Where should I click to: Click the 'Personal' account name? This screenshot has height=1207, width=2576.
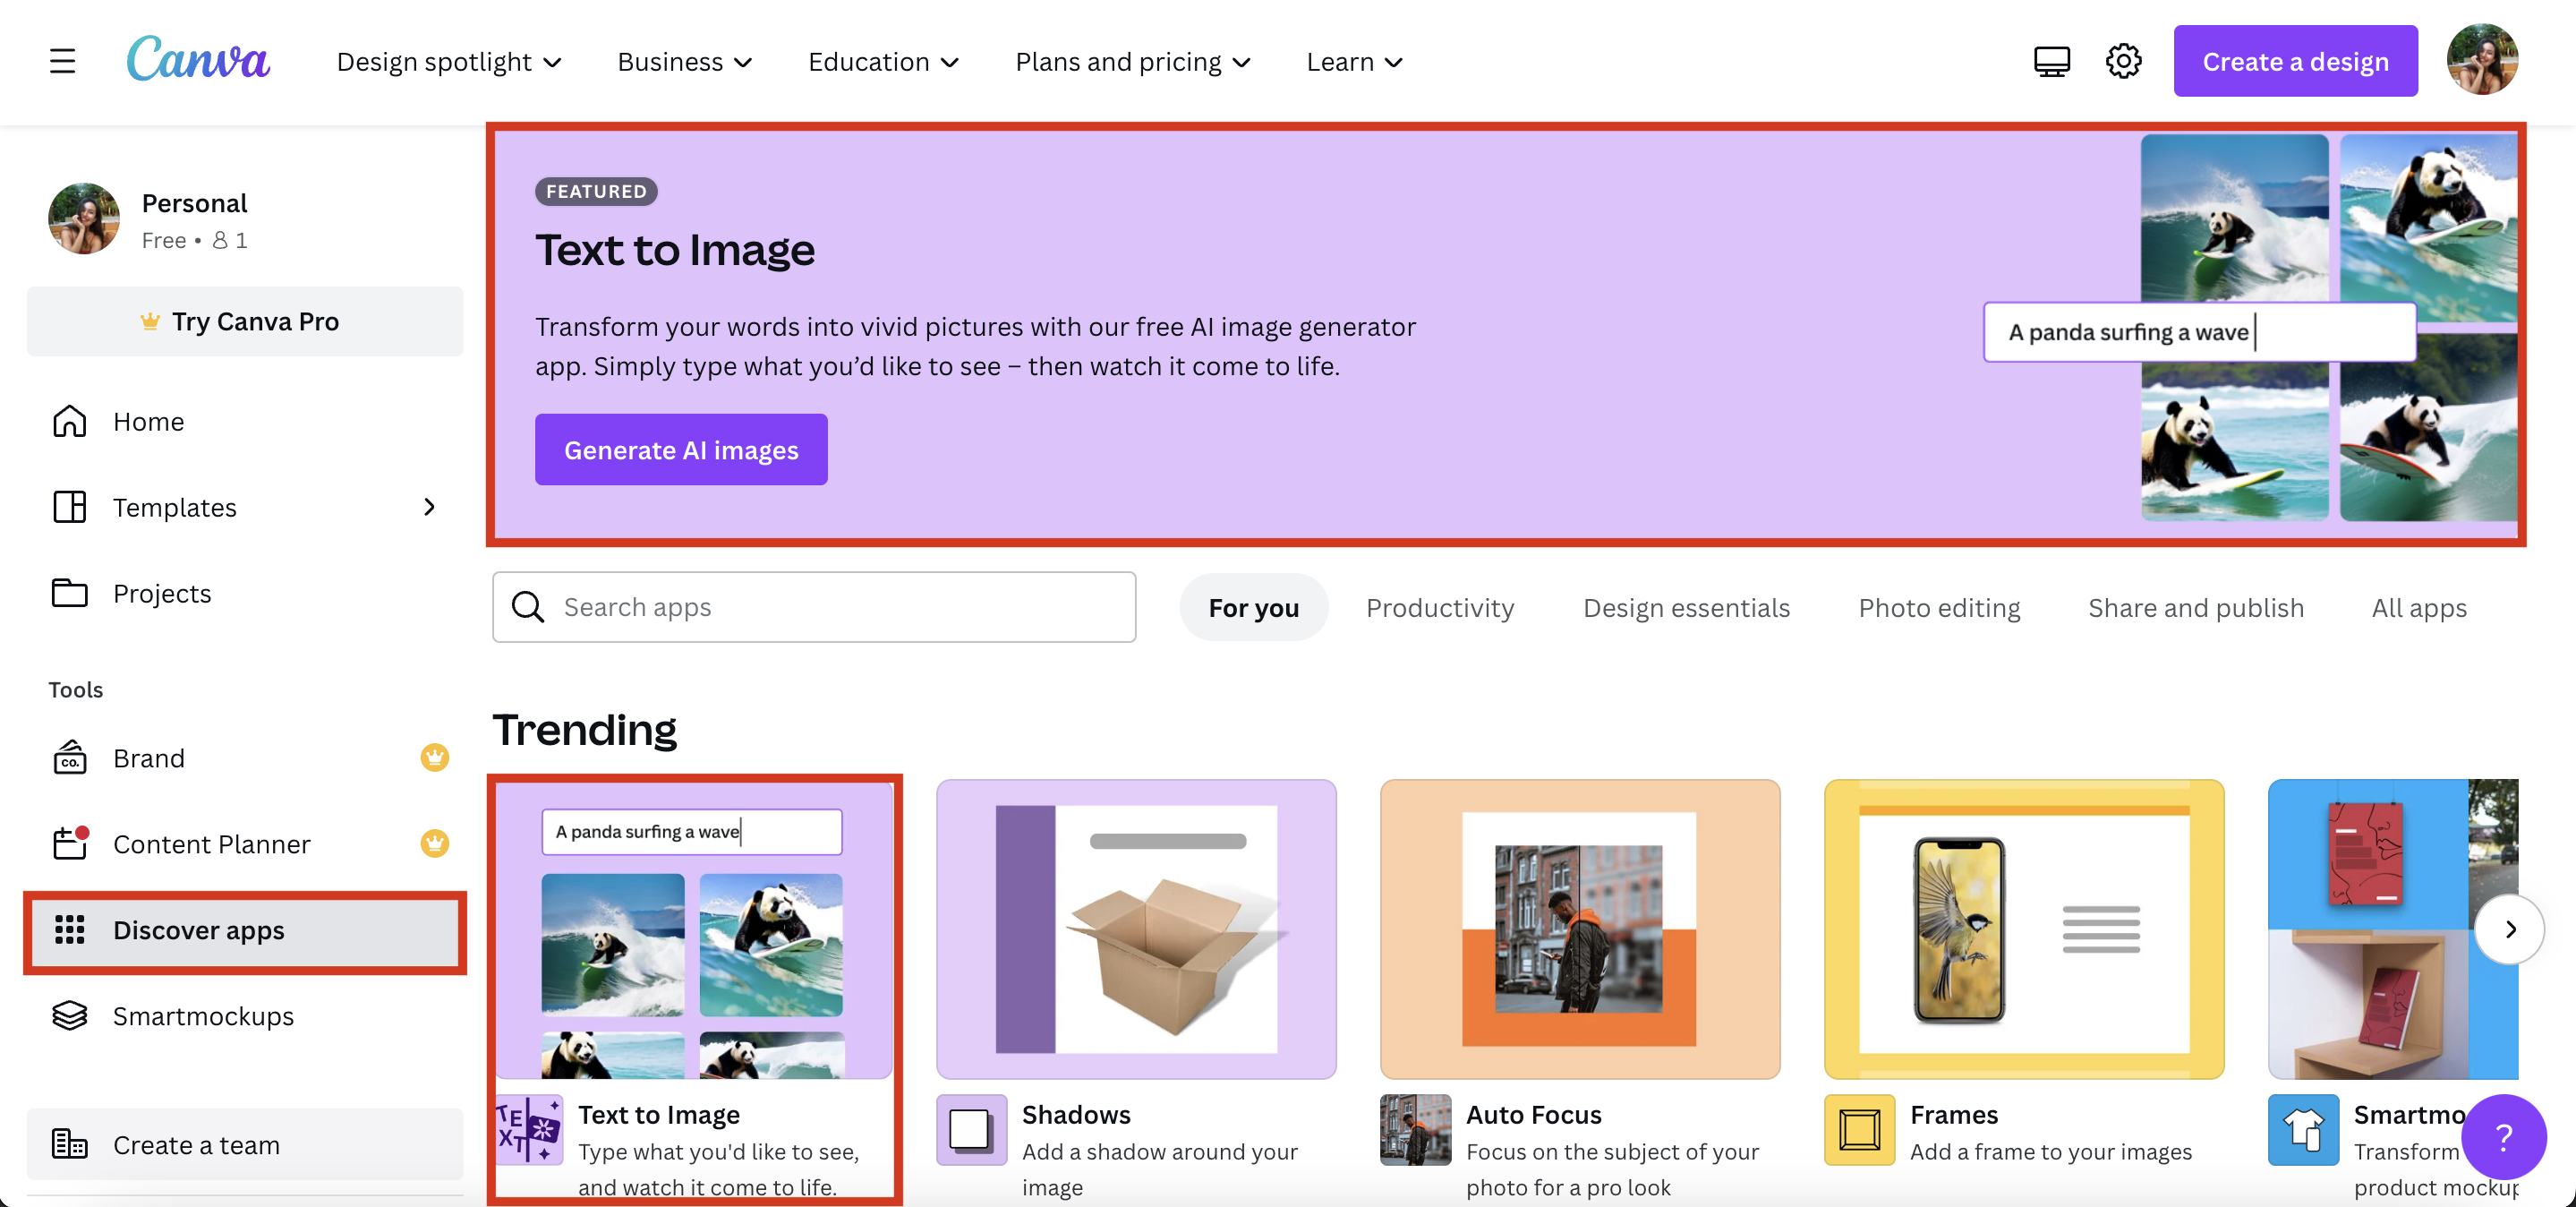point(194,203)
